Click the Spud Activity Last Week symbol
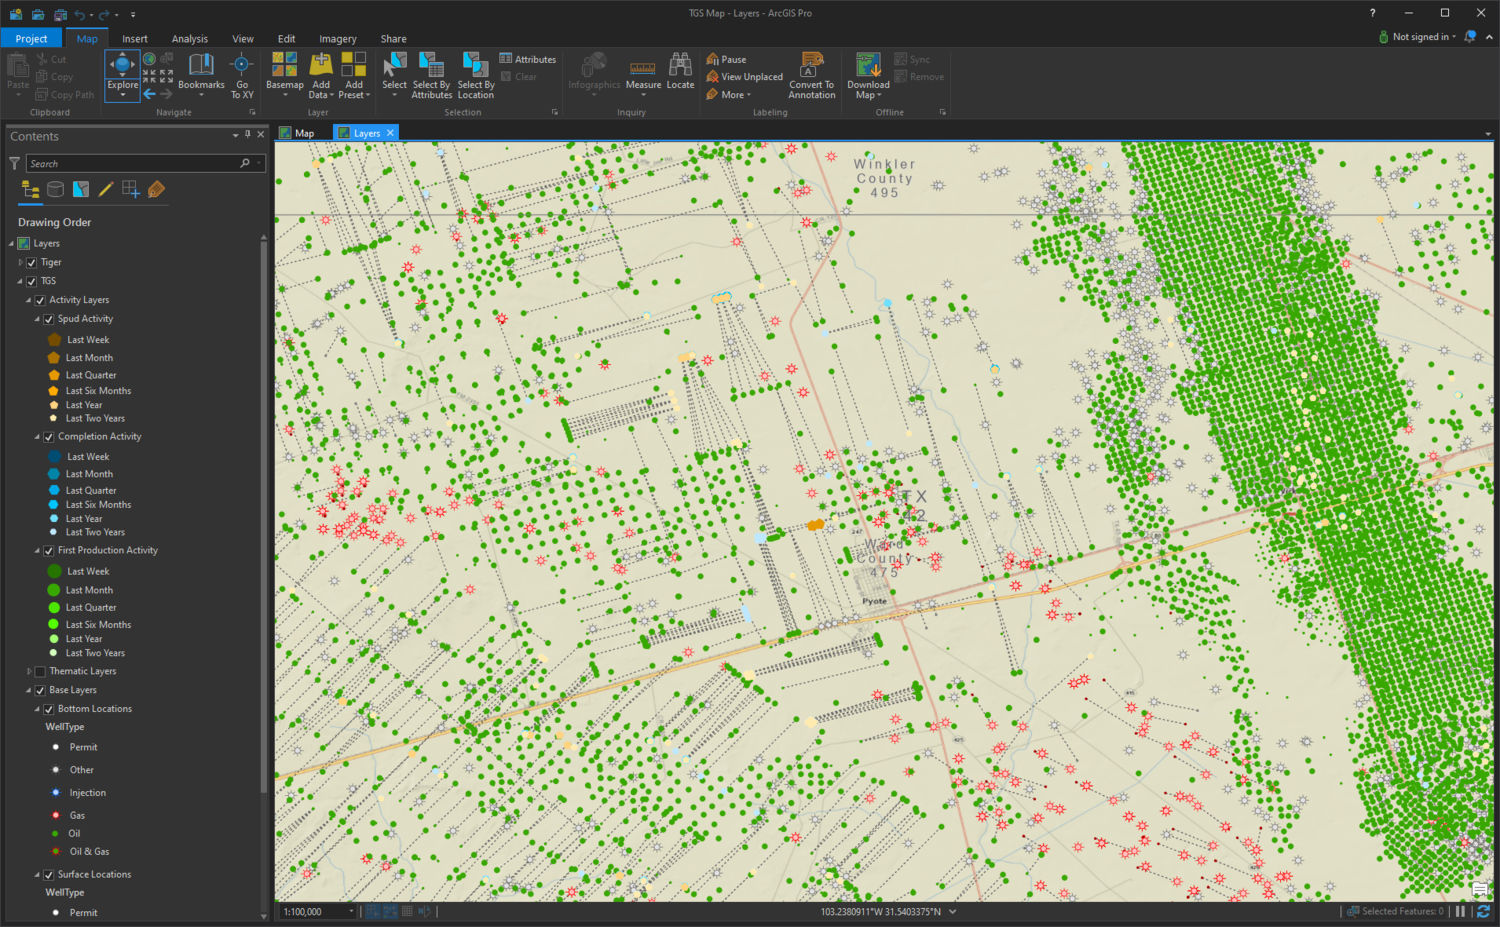The width and height of the screenshot is (1500, 927). tap(55, 340)
